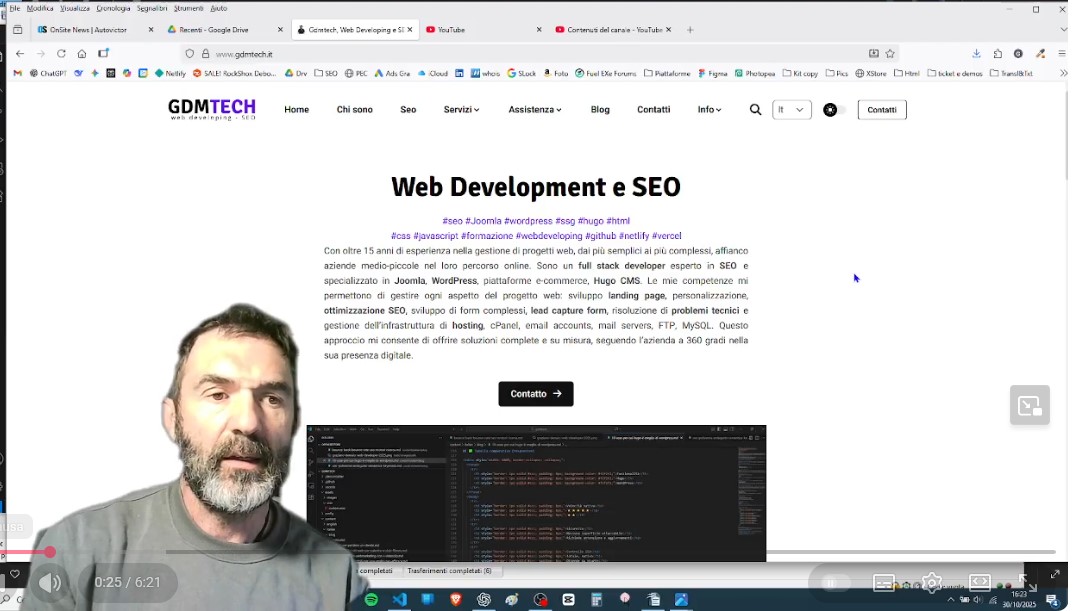Mute the video audio
1073x611 pixels.
click(50, 582)
